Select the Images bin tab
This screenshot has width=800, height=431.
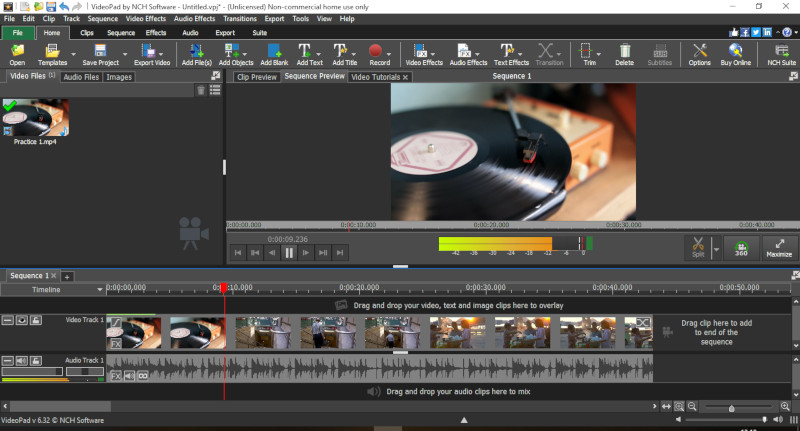coord(119,77)
